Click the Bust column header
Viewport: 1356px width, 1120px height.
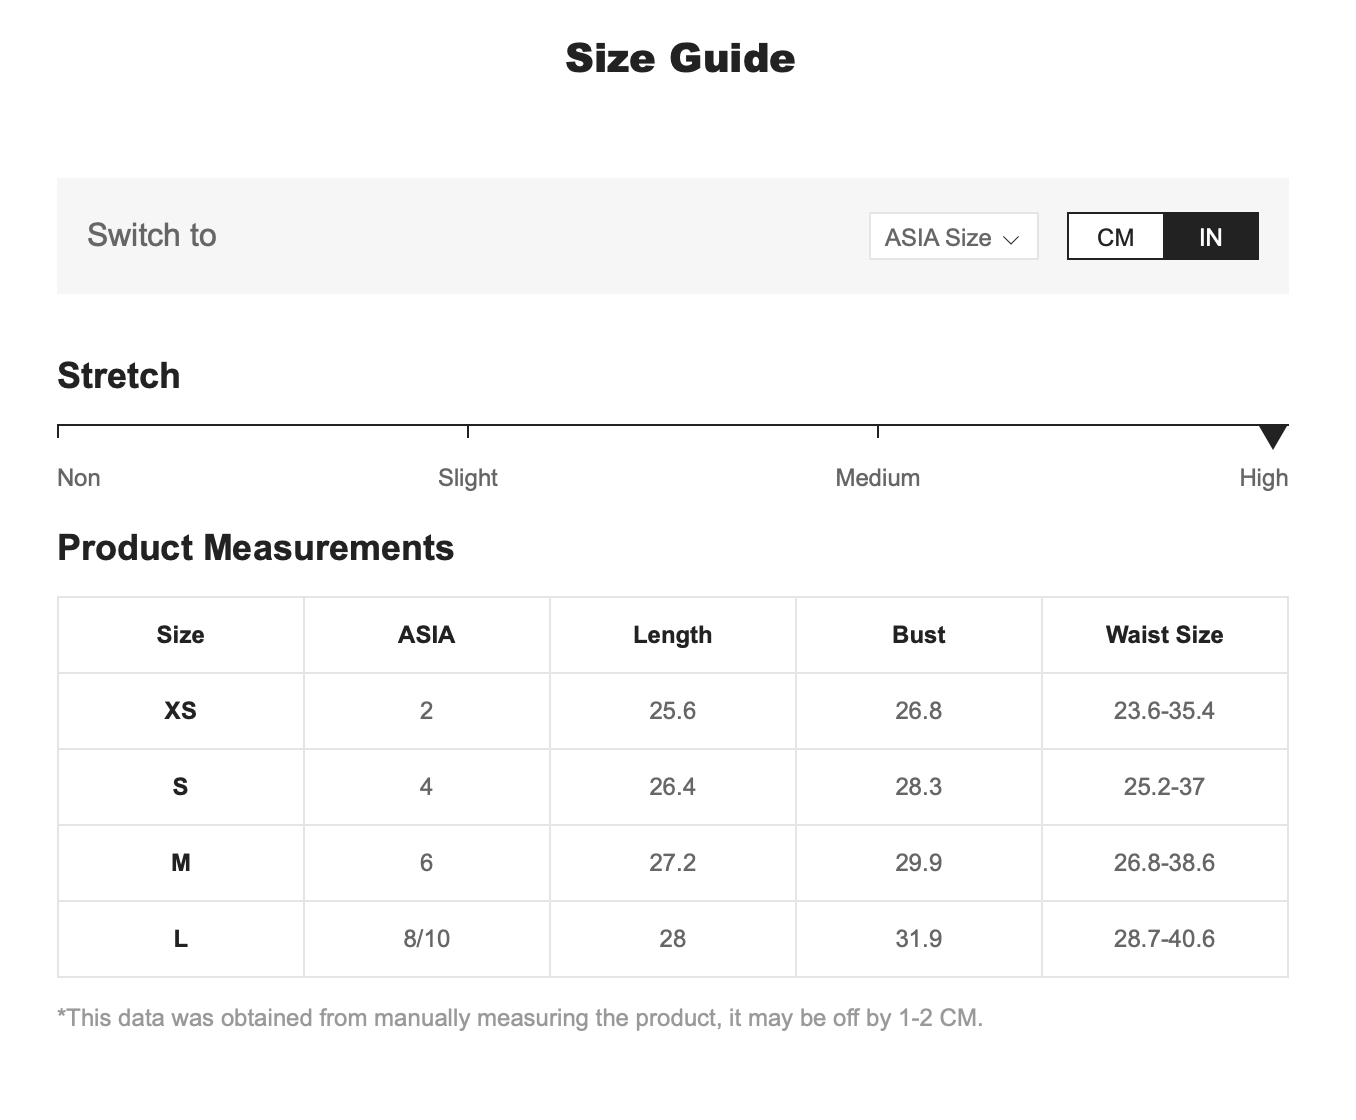tap(918, 635)
